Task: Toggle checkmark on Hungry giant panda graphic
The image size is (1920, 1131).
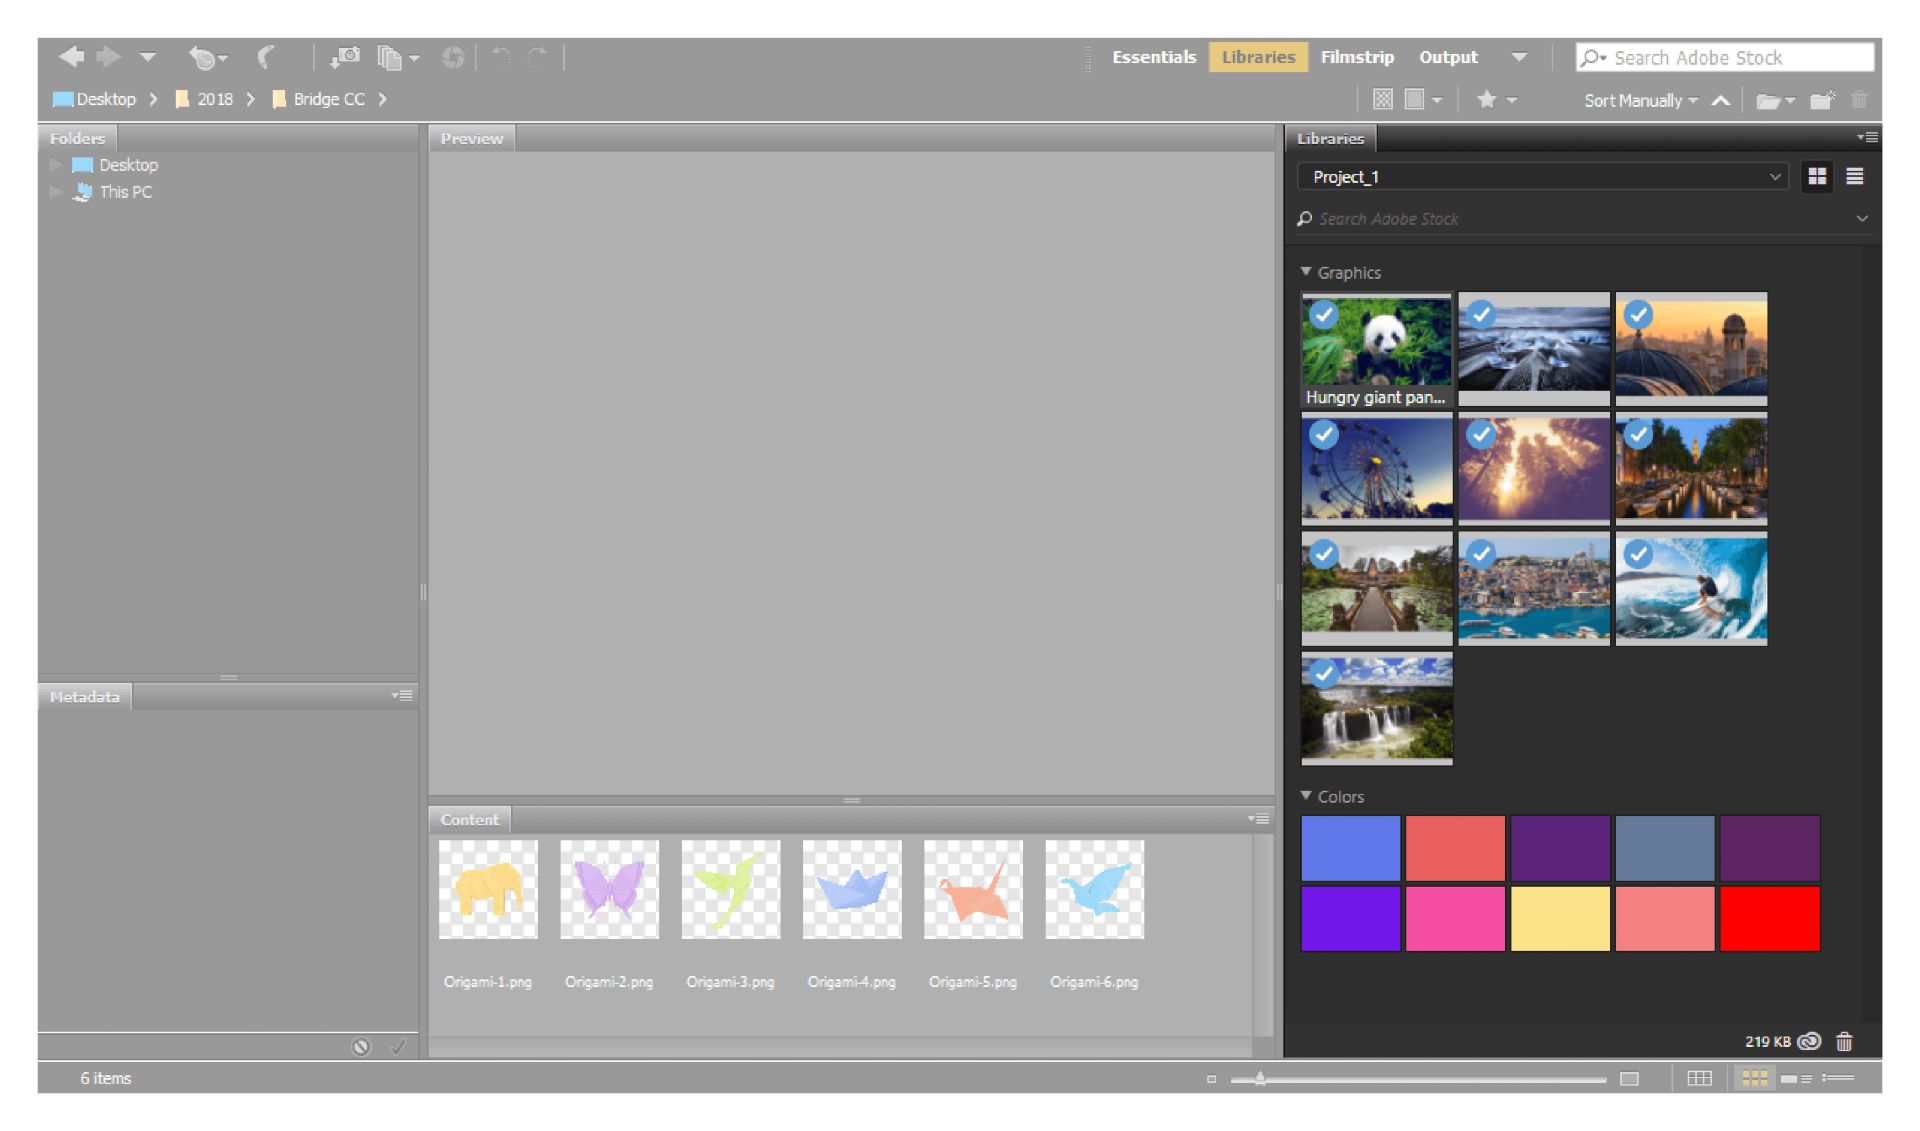Action: 1324,315
